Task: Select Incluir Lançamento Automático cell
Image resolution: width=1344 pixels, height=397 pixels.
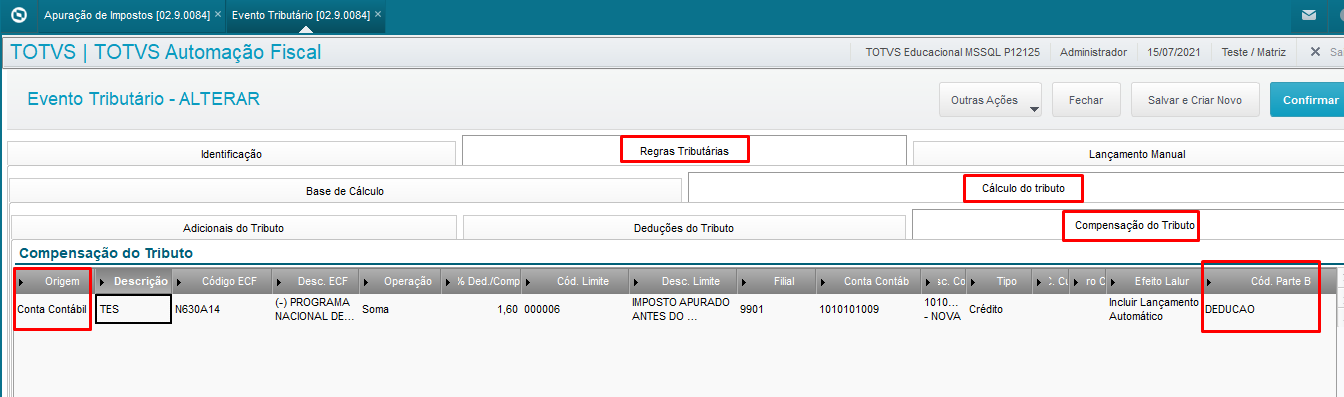Action: click(x=1155, y=309)
